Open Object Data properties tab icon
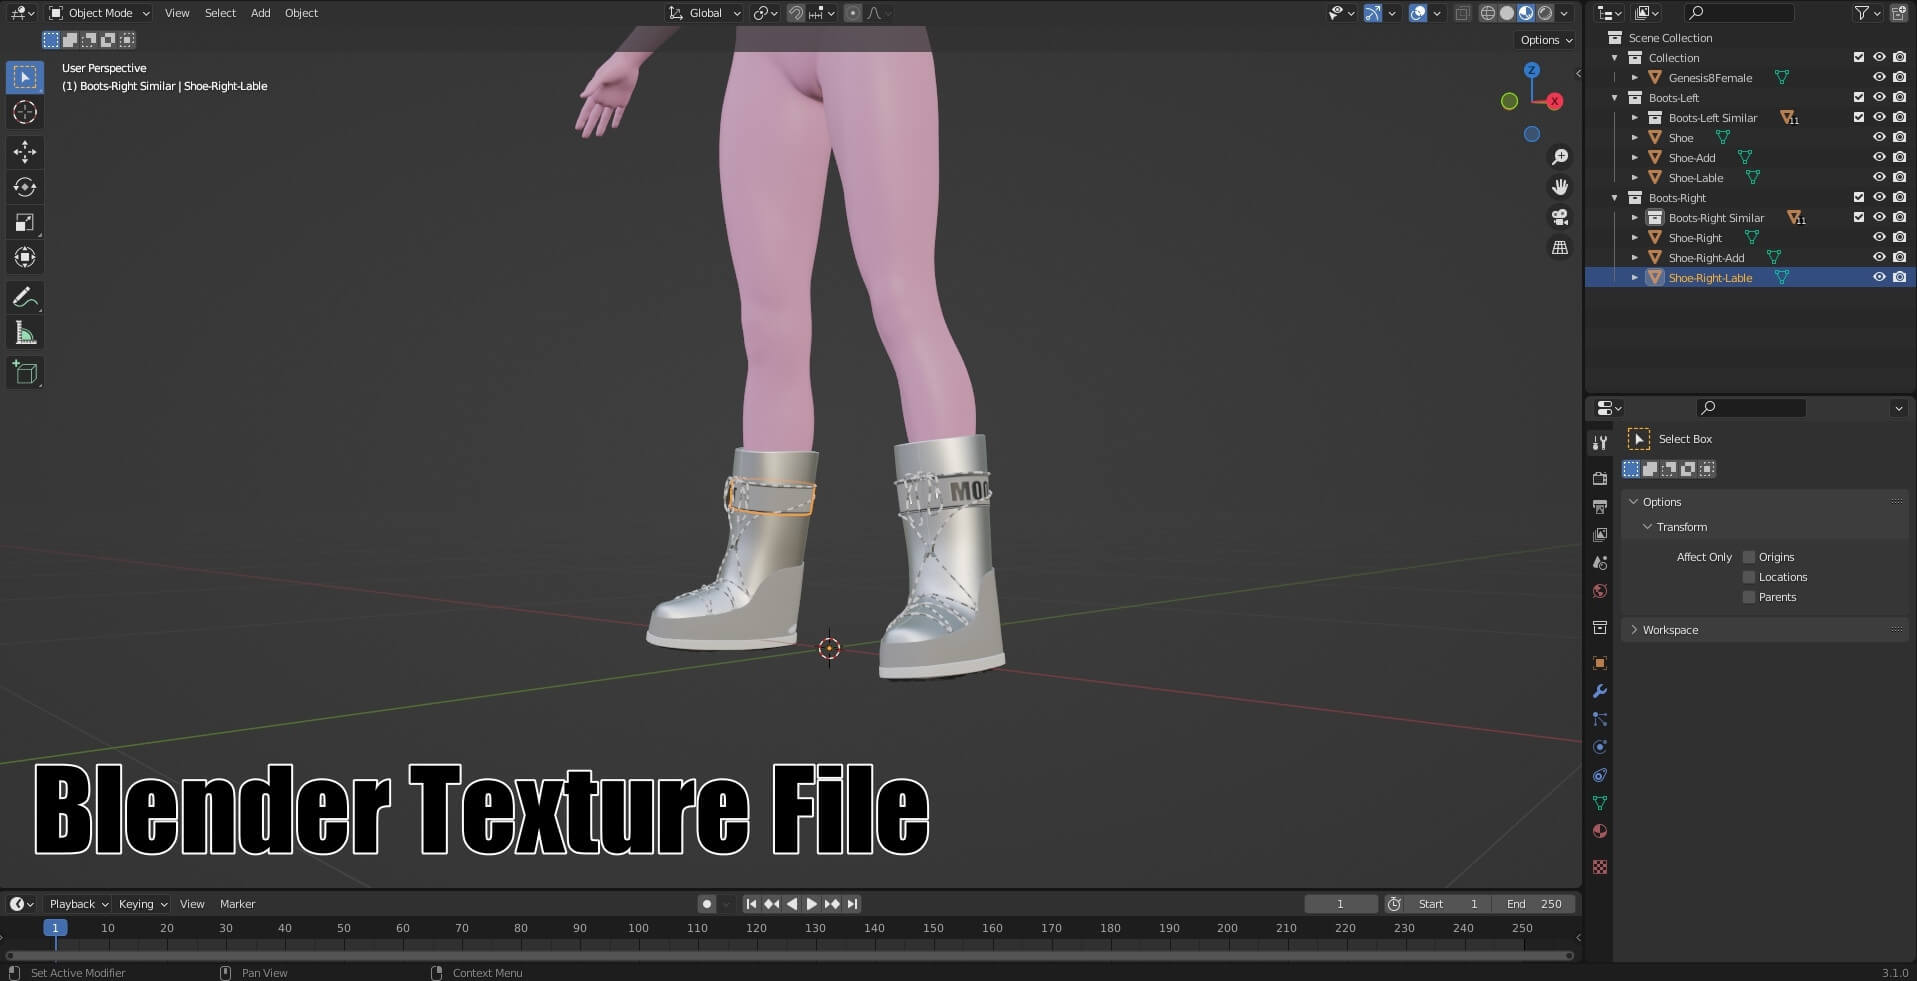 [1600, 803]
